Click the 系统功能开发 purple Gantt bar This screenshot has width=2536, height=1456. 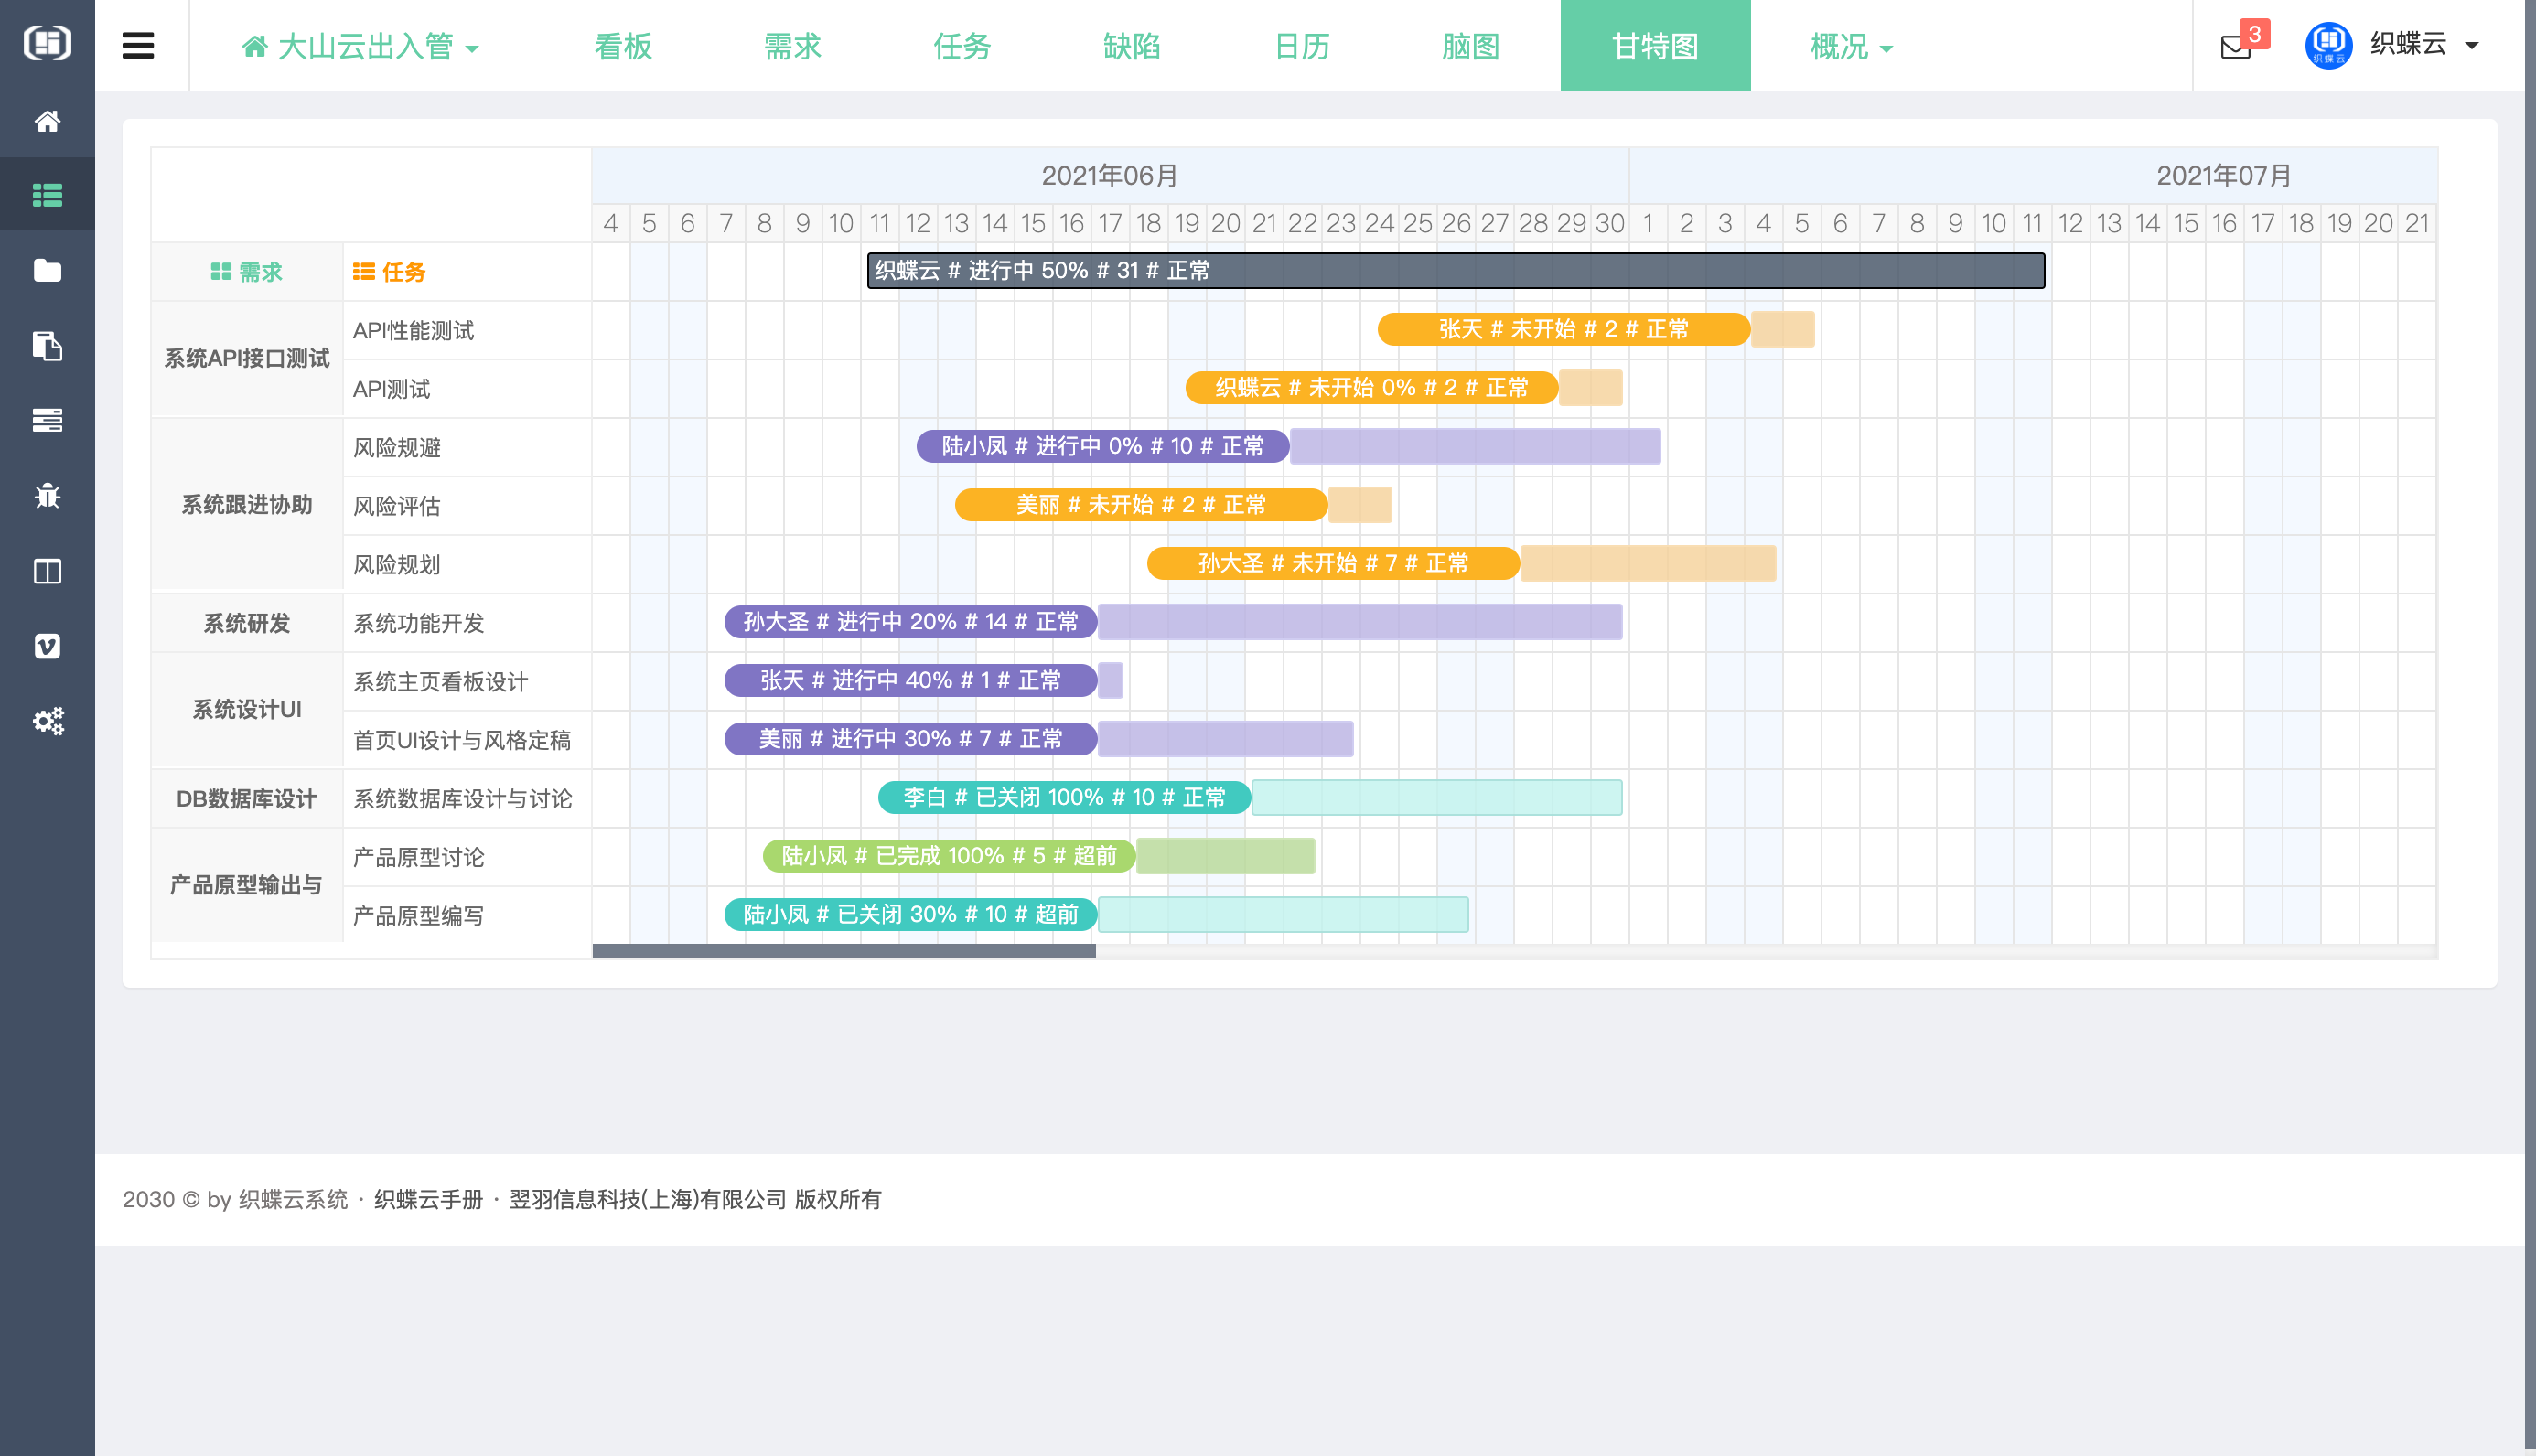coord(910,622)
